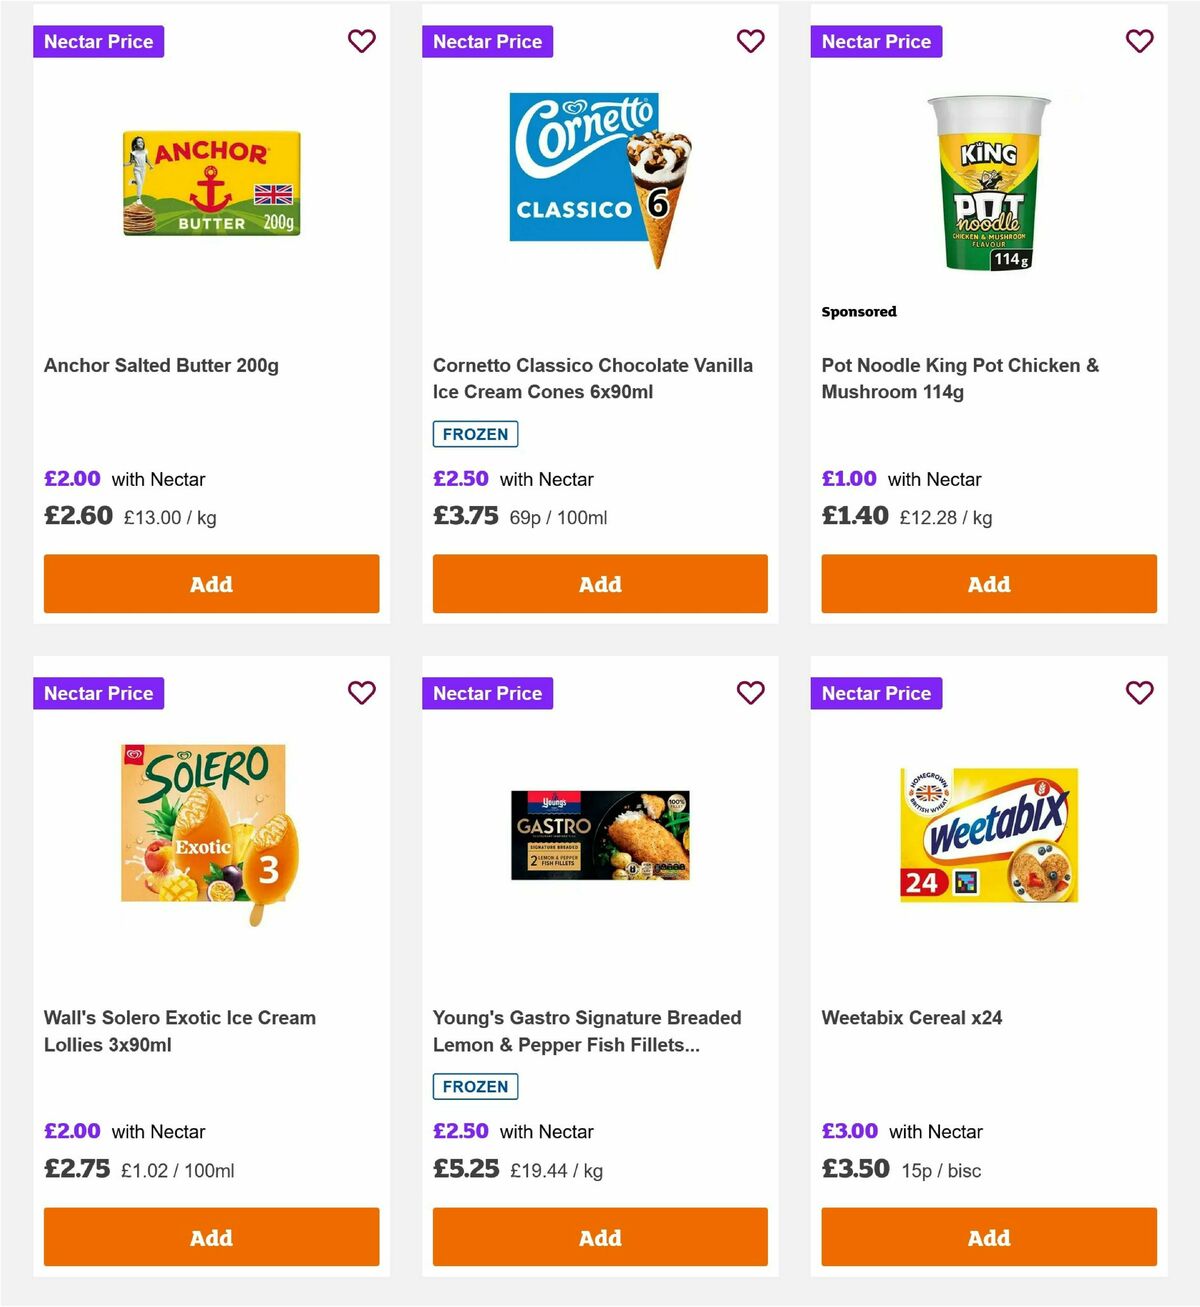This screenshot has width=1200, height=1307.
Task: Click the heart on Young's Gastro fish fillets
Action: tap(751, 692)
